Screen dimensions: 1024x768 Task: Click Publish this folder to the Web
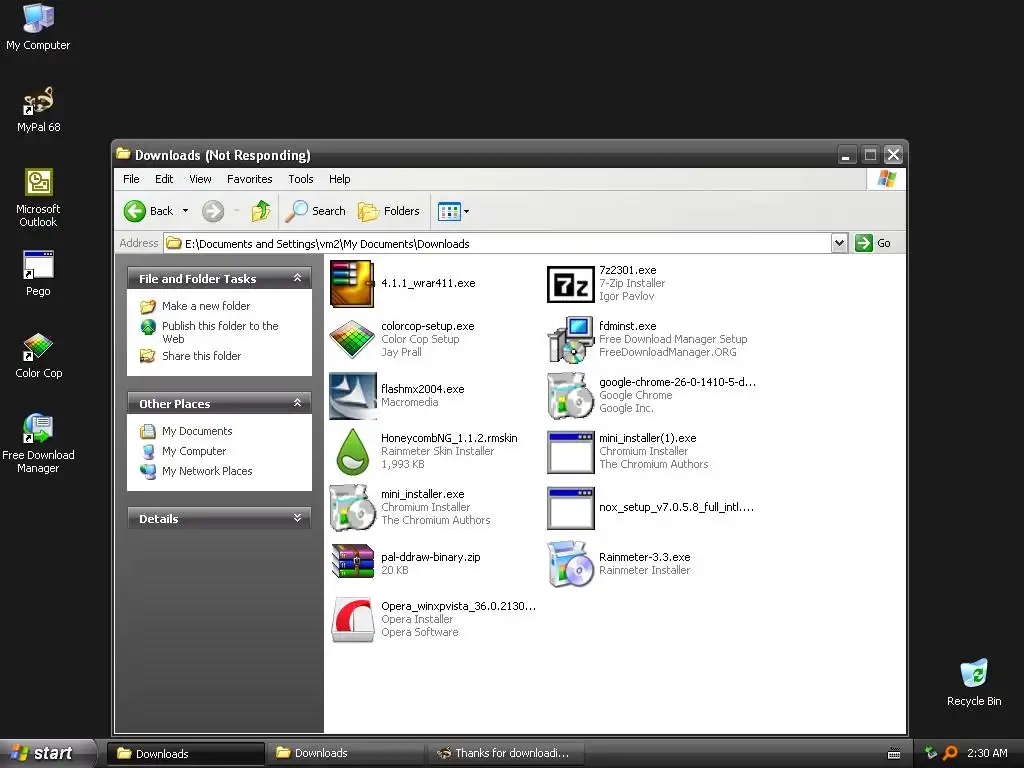coord(220,332)
